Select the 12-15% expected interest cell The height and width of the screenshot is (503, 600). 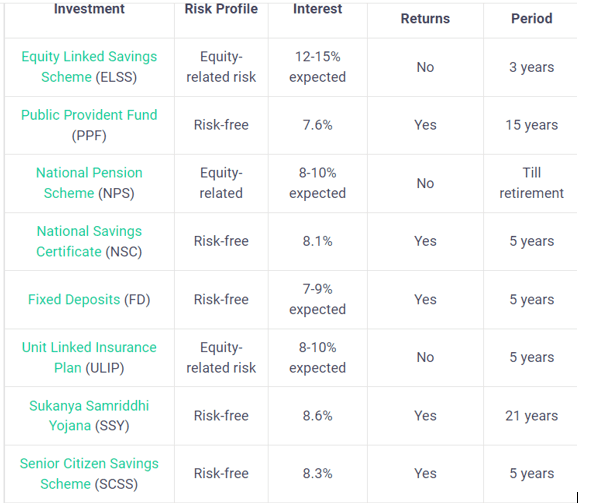point(318,67)
